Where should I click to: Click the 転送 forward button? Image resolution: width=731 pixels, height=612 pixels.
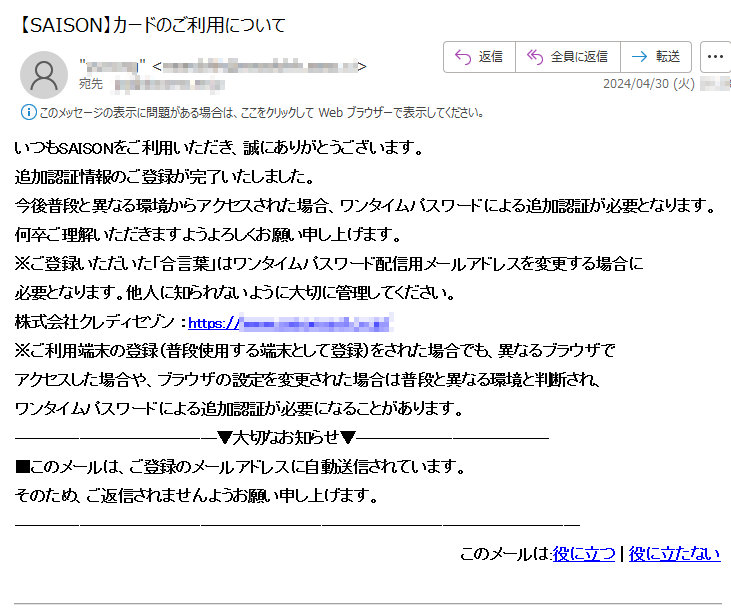(656, 57)
